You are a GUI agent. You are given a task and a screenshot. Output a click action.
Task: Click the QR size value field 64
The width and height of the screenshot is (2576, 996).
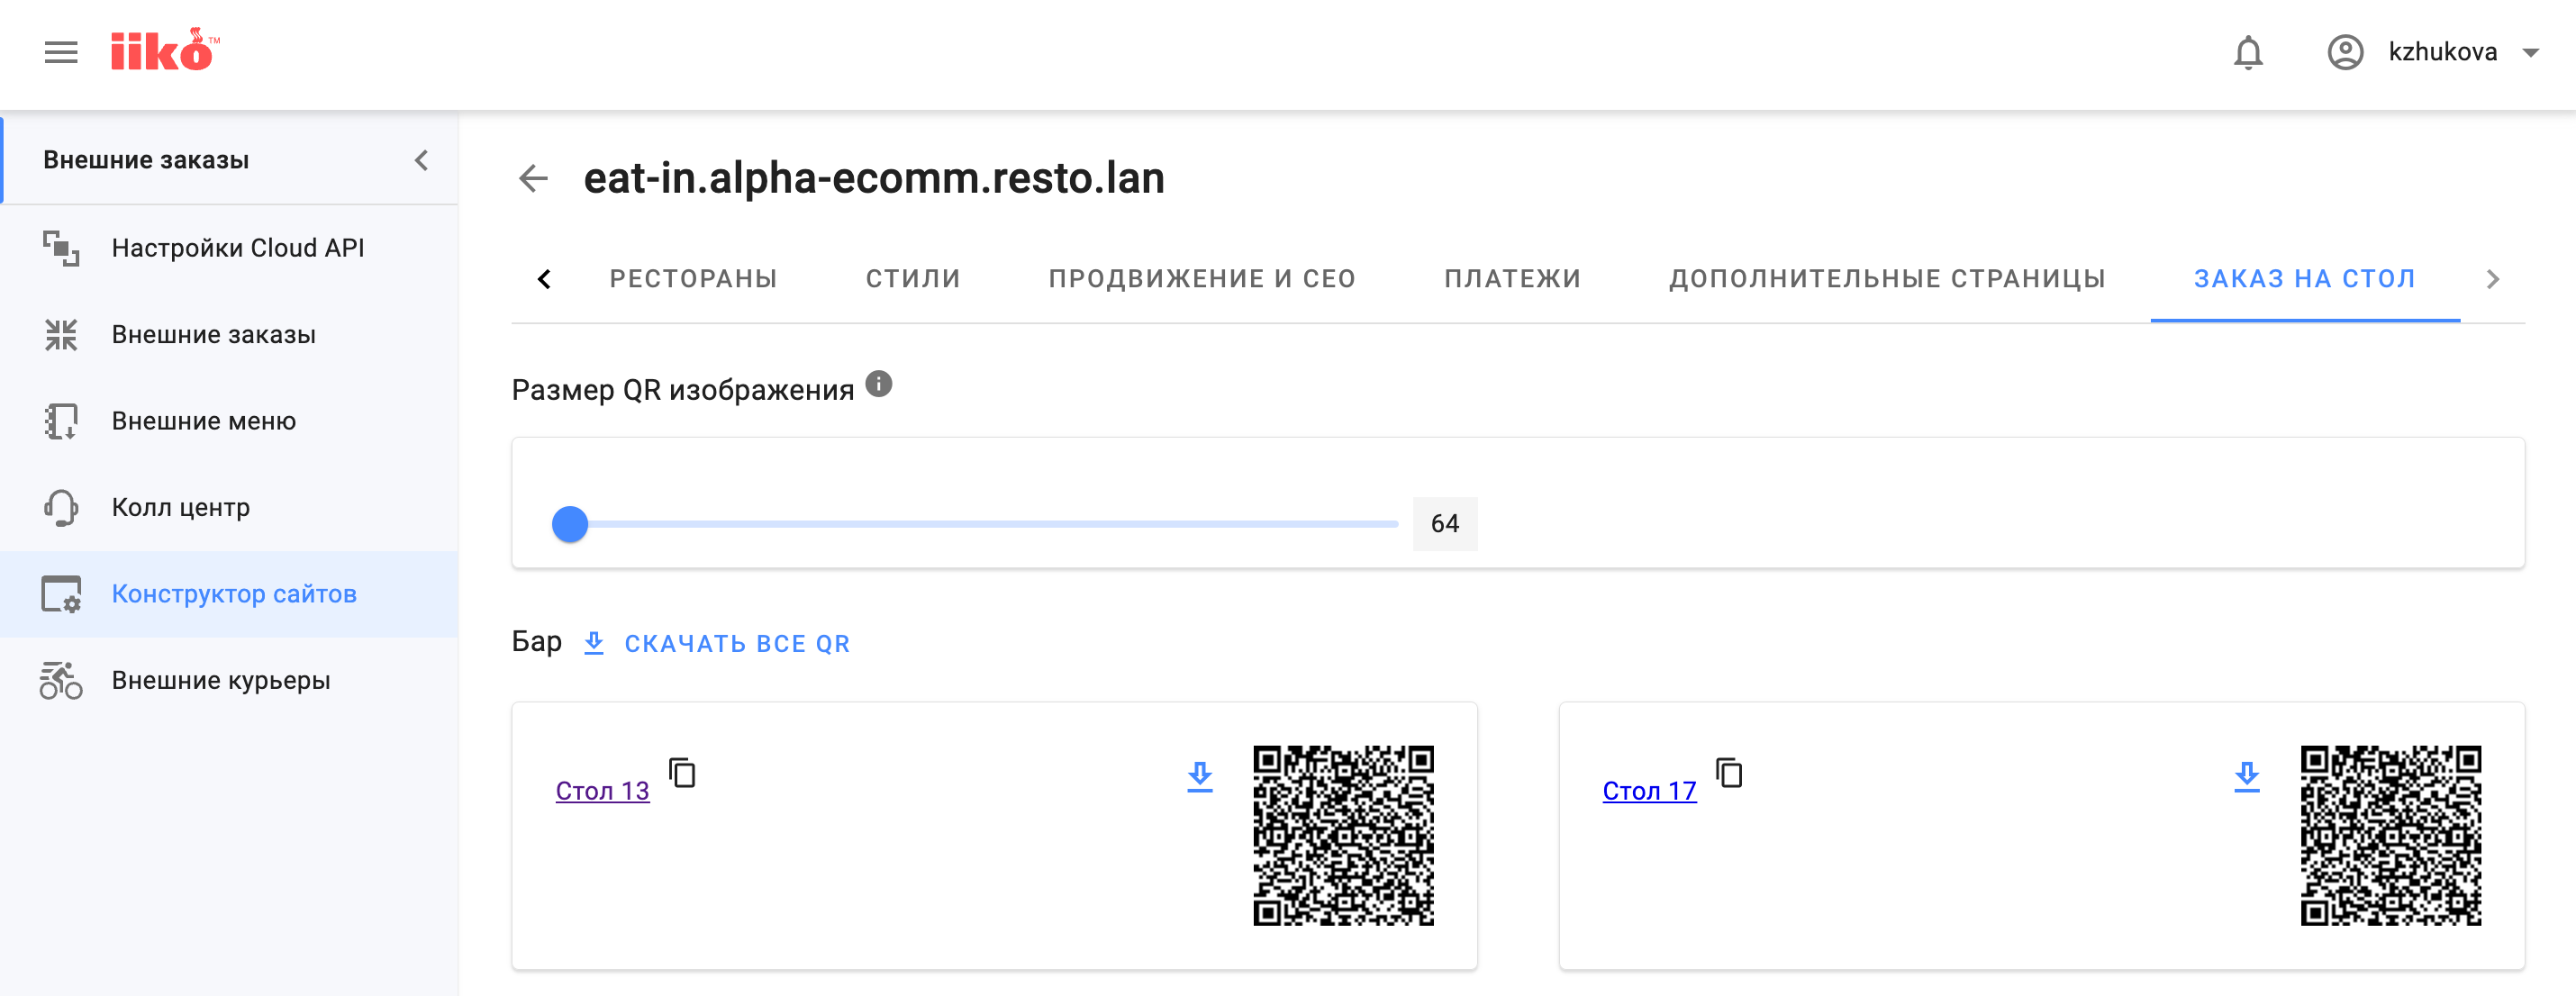(1445, 524)
